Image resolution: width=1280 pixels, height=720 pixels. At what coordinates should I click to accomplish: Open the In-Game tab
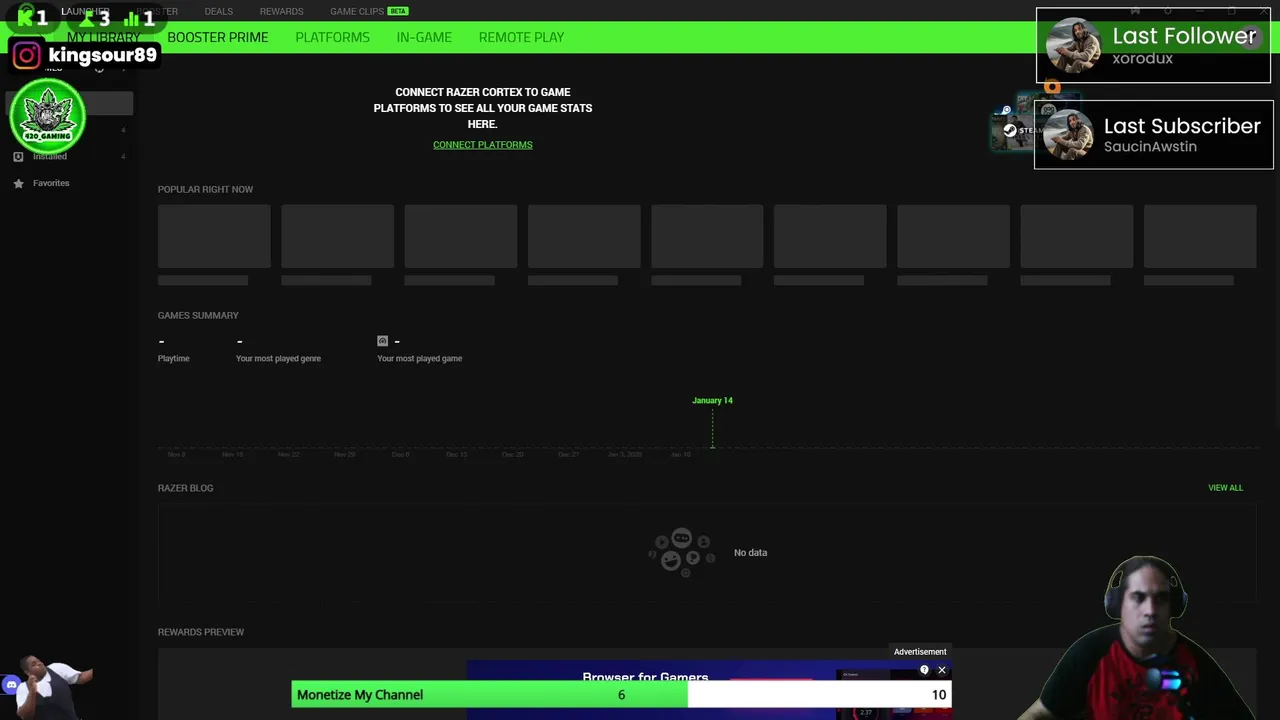coord(424,37)
